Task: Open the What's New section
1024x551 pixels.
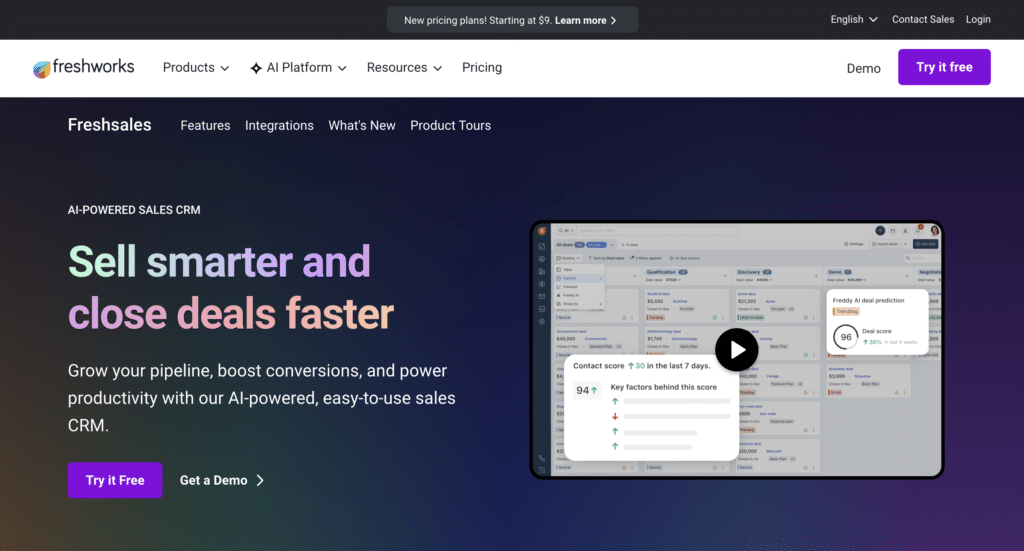Action: (362, 125)
